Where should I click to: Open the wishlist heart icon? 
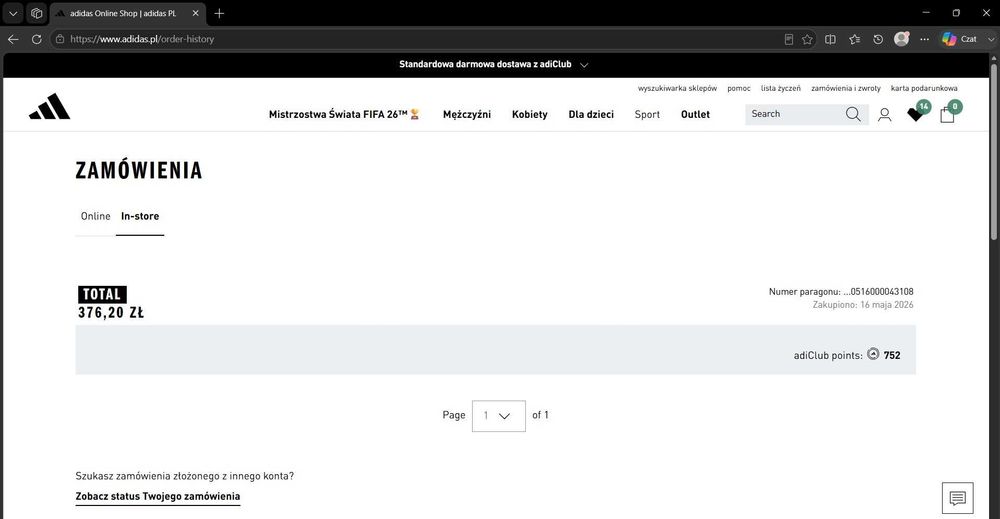(x=915, y=114)
